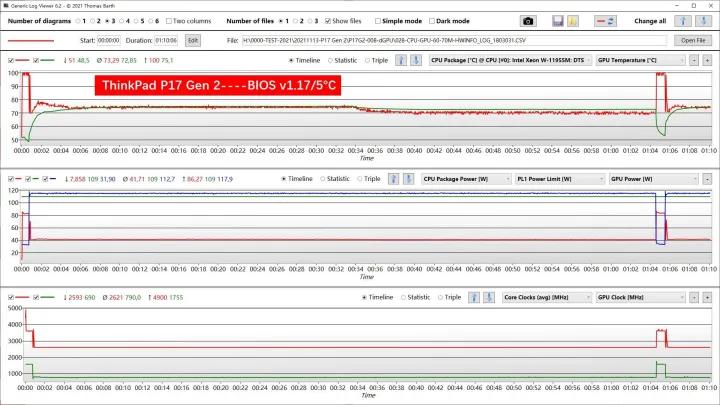Viewport: 720px width, 405px height.
Task: Click the minus button in the clocks diagram row
Action: (693, 297)
